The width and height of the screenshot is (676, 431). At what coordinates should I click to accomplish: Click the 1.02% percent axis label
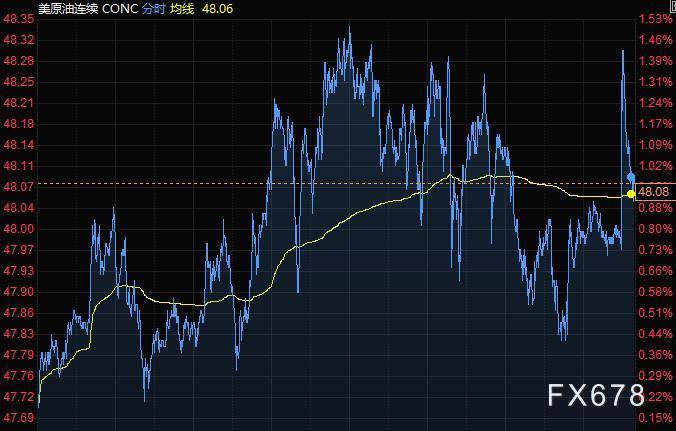[655, 166]
